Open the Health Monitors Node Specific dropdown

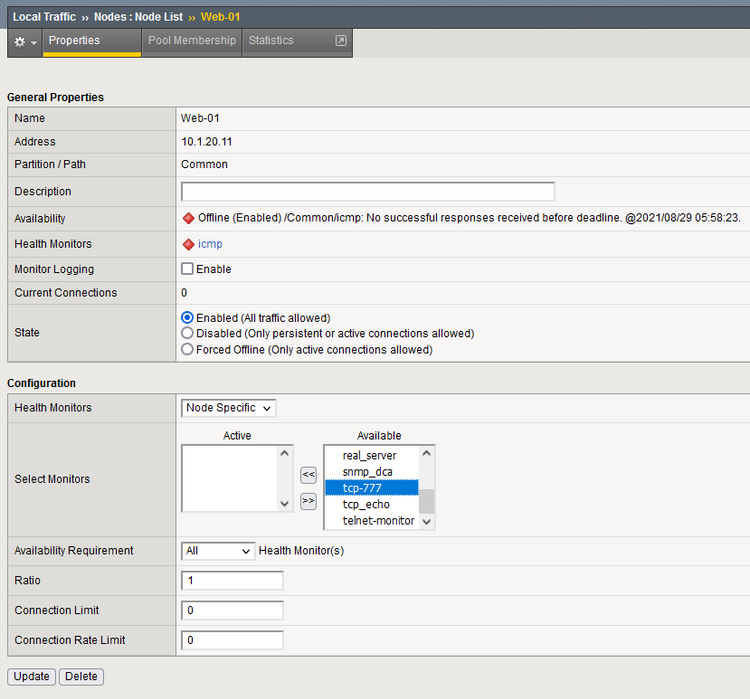[x=229, y=408]
